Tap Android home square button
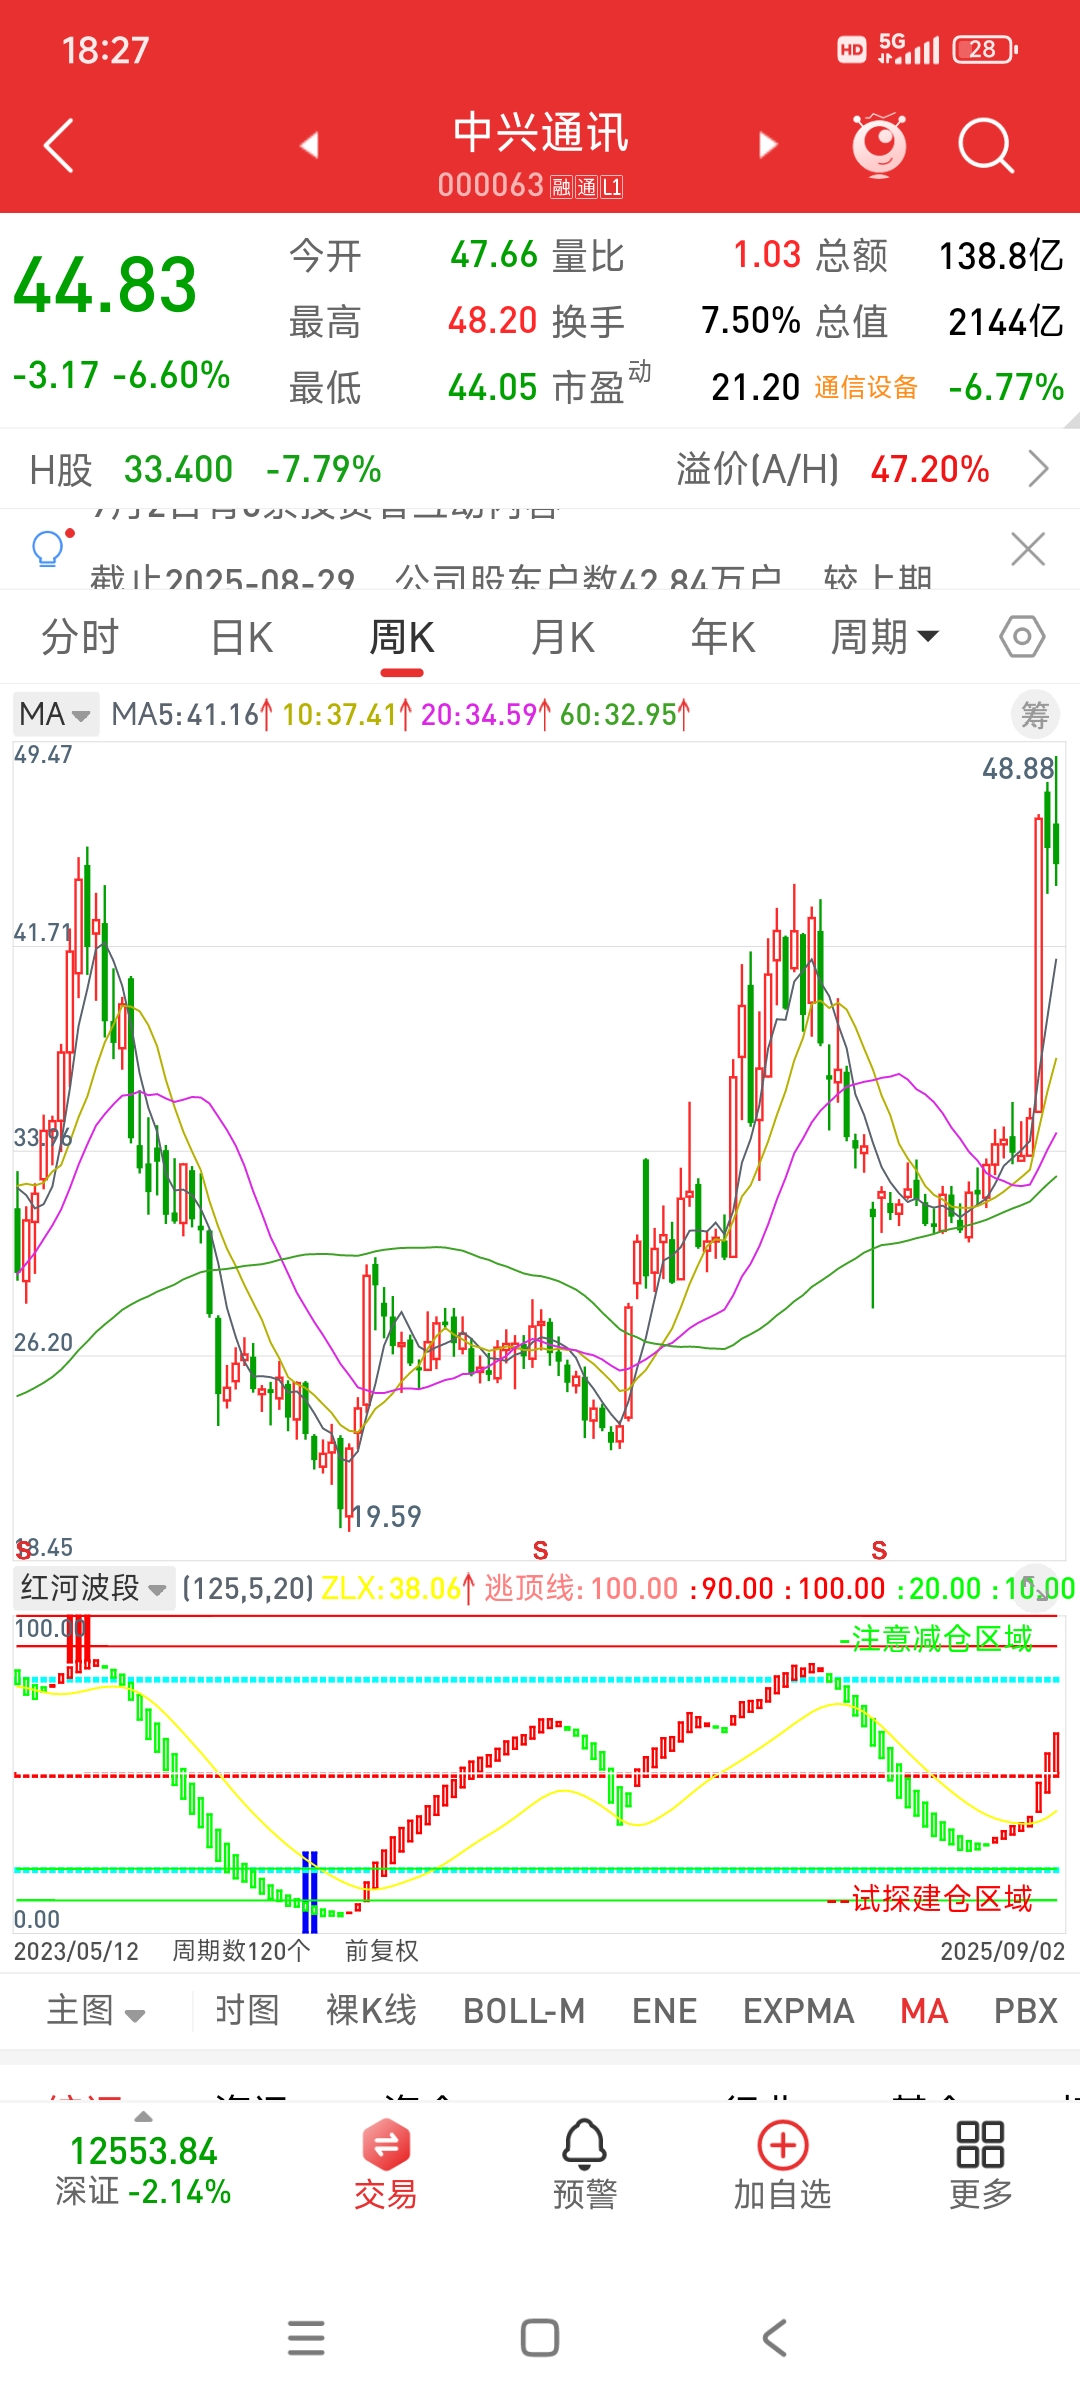 (x=540, y=2338)
